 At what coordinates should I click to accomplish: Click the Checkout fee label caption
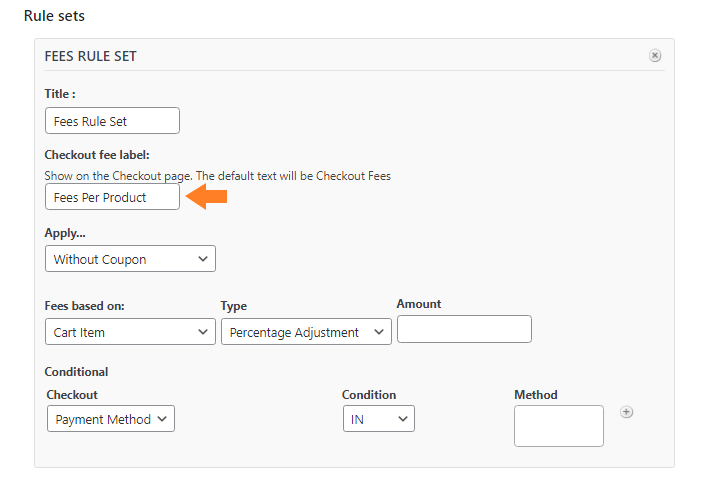97,155
